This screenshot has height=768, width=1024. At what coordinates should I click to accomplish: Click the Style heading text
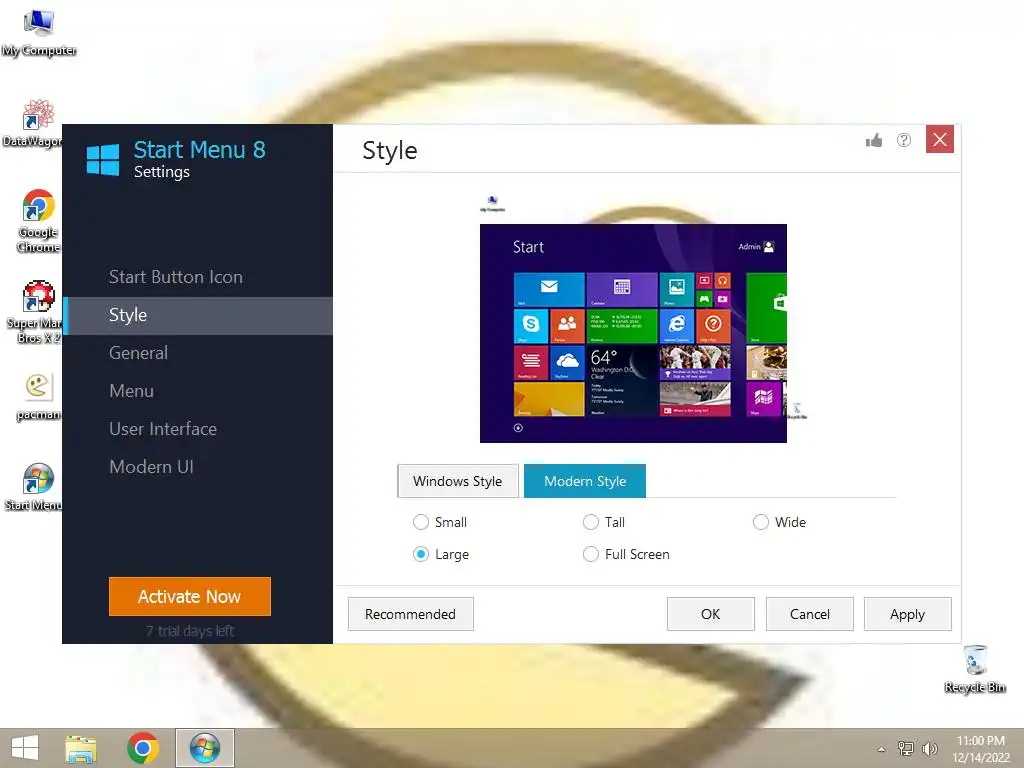point(390,151)
